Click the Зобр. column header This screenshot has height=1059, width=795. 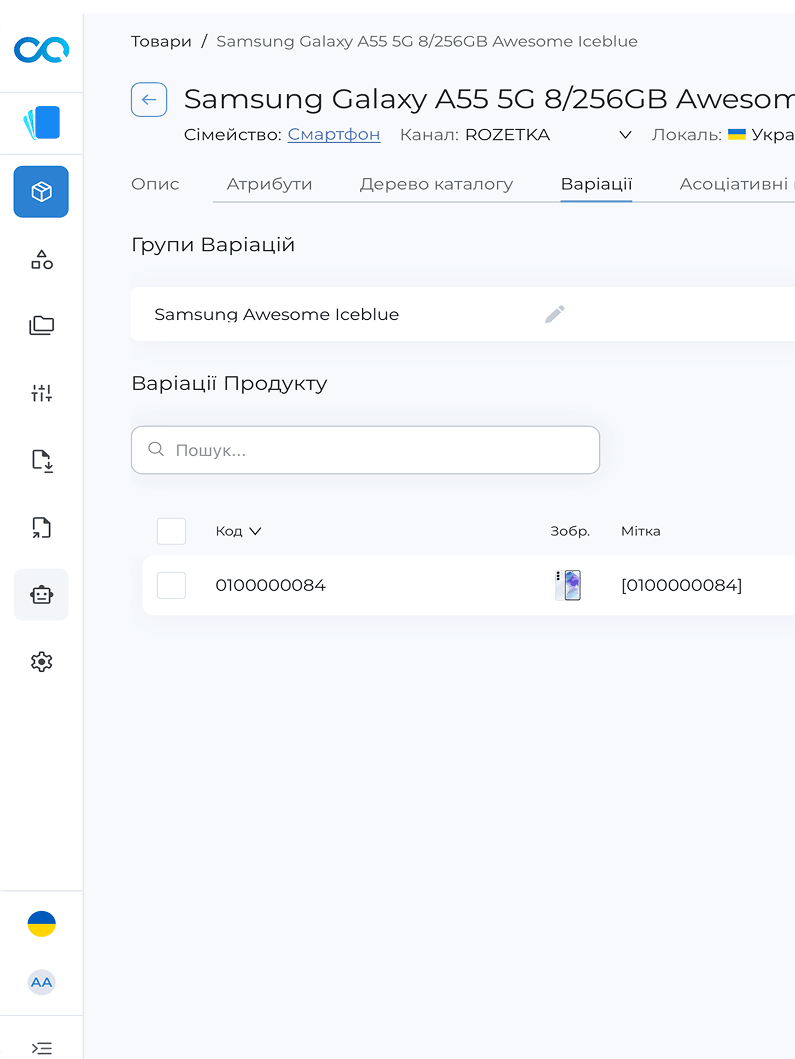[x=570, y=531]
